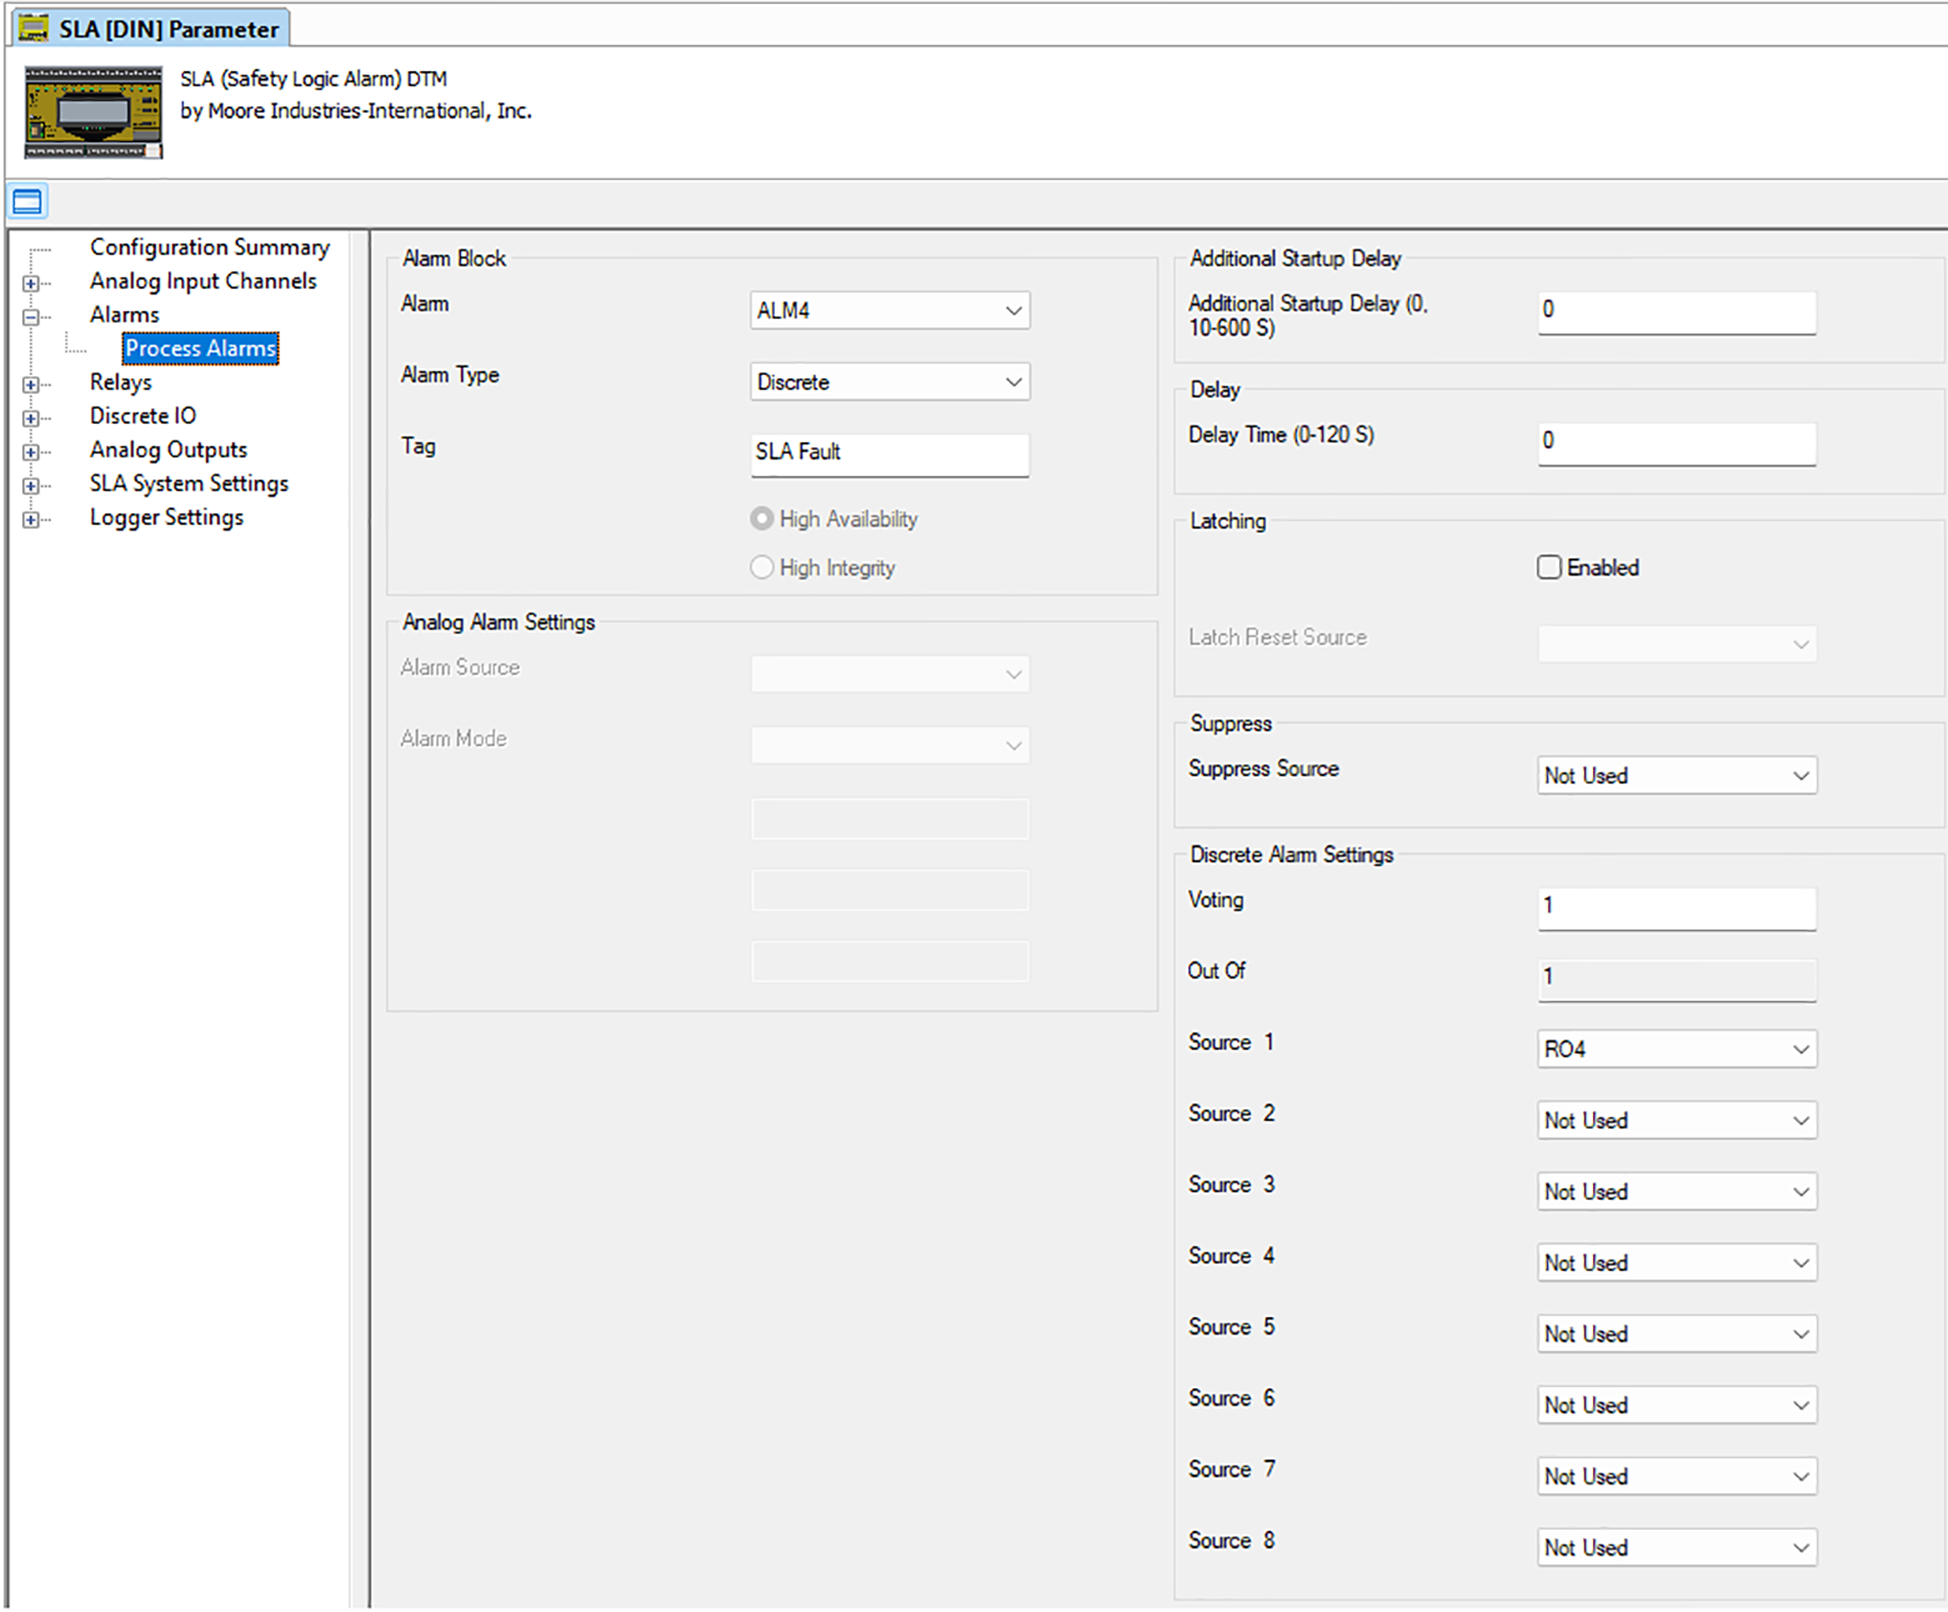Enable the Latching checkbox

point(1549,567)
